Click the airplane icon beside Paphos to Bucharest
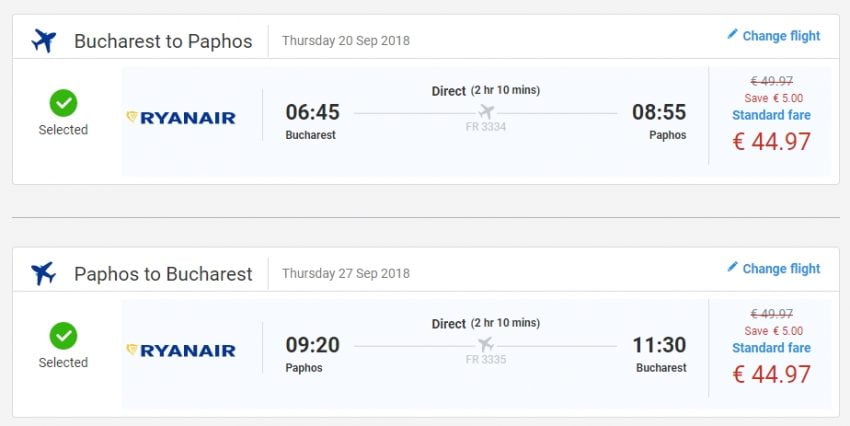 coord(44,273)
